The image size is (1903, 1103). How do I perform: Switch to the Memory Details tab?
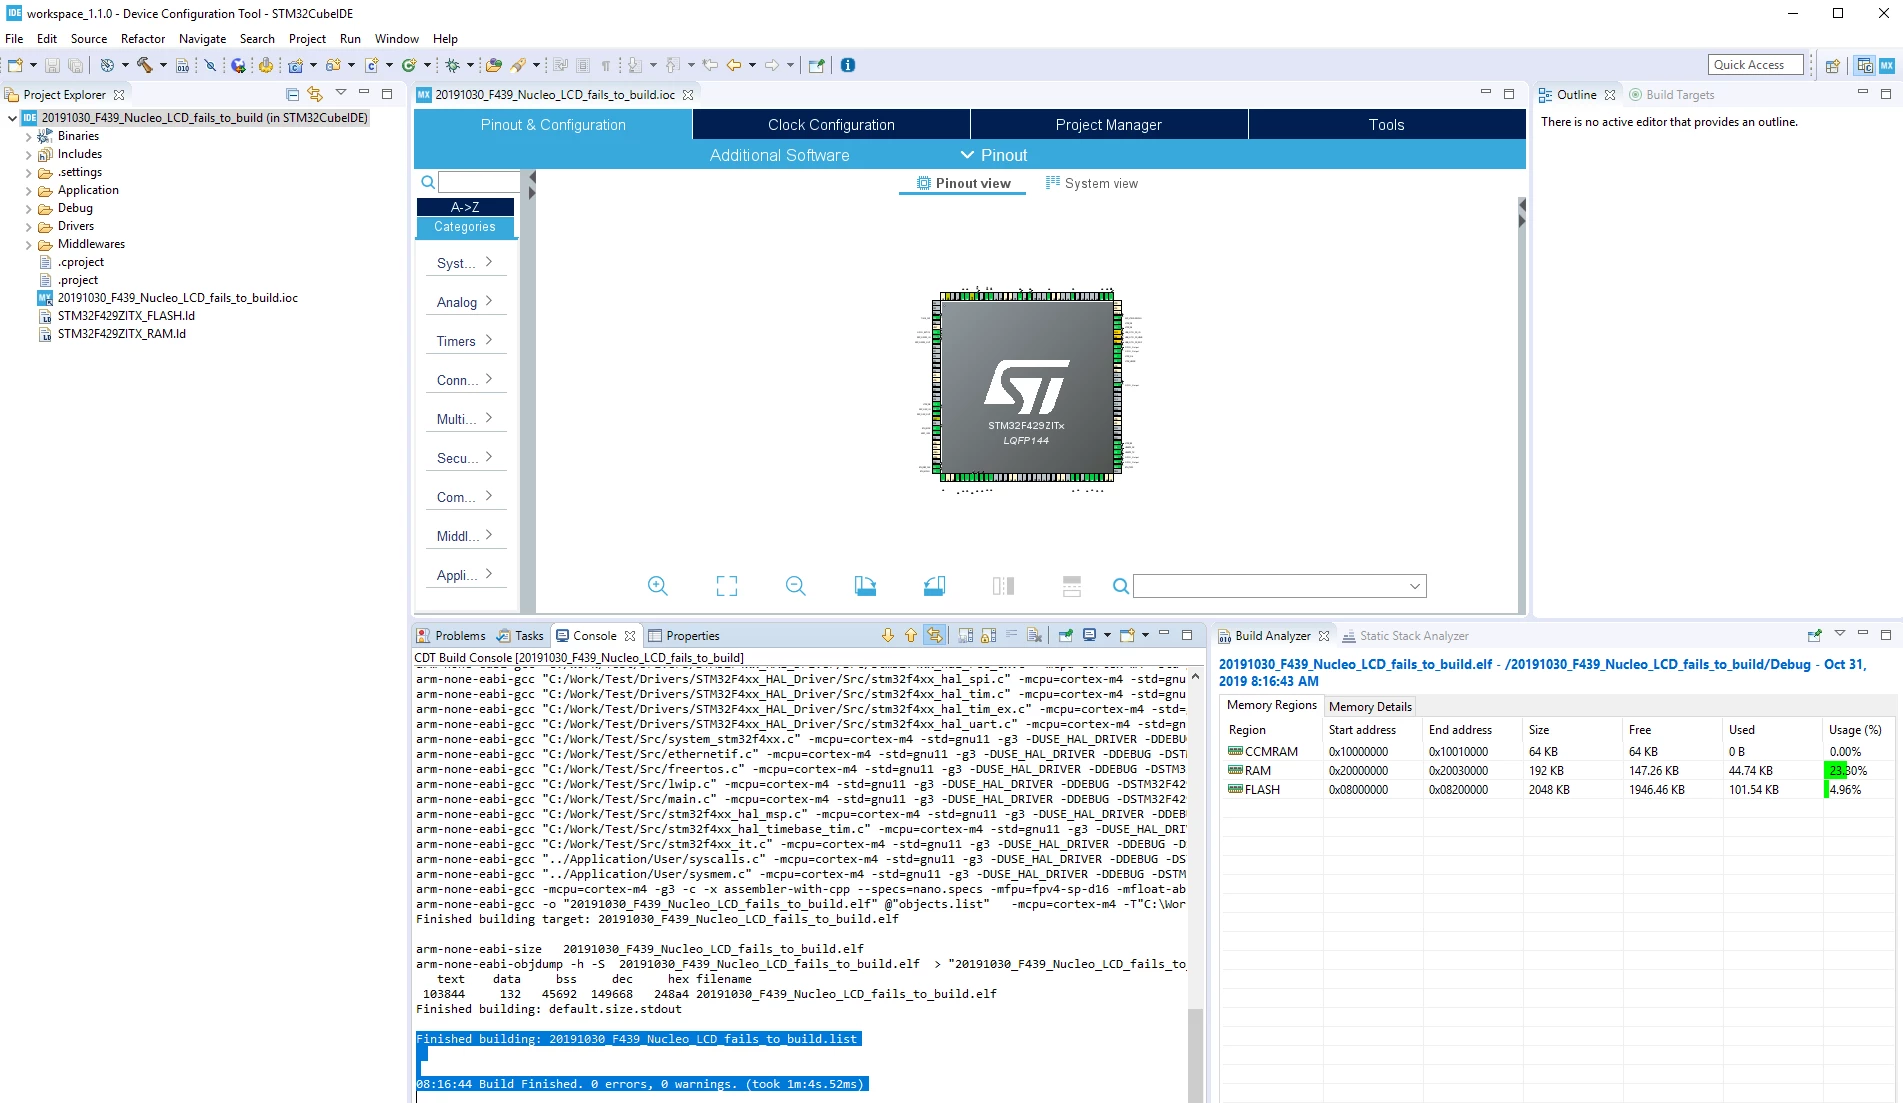(1369, 706)
